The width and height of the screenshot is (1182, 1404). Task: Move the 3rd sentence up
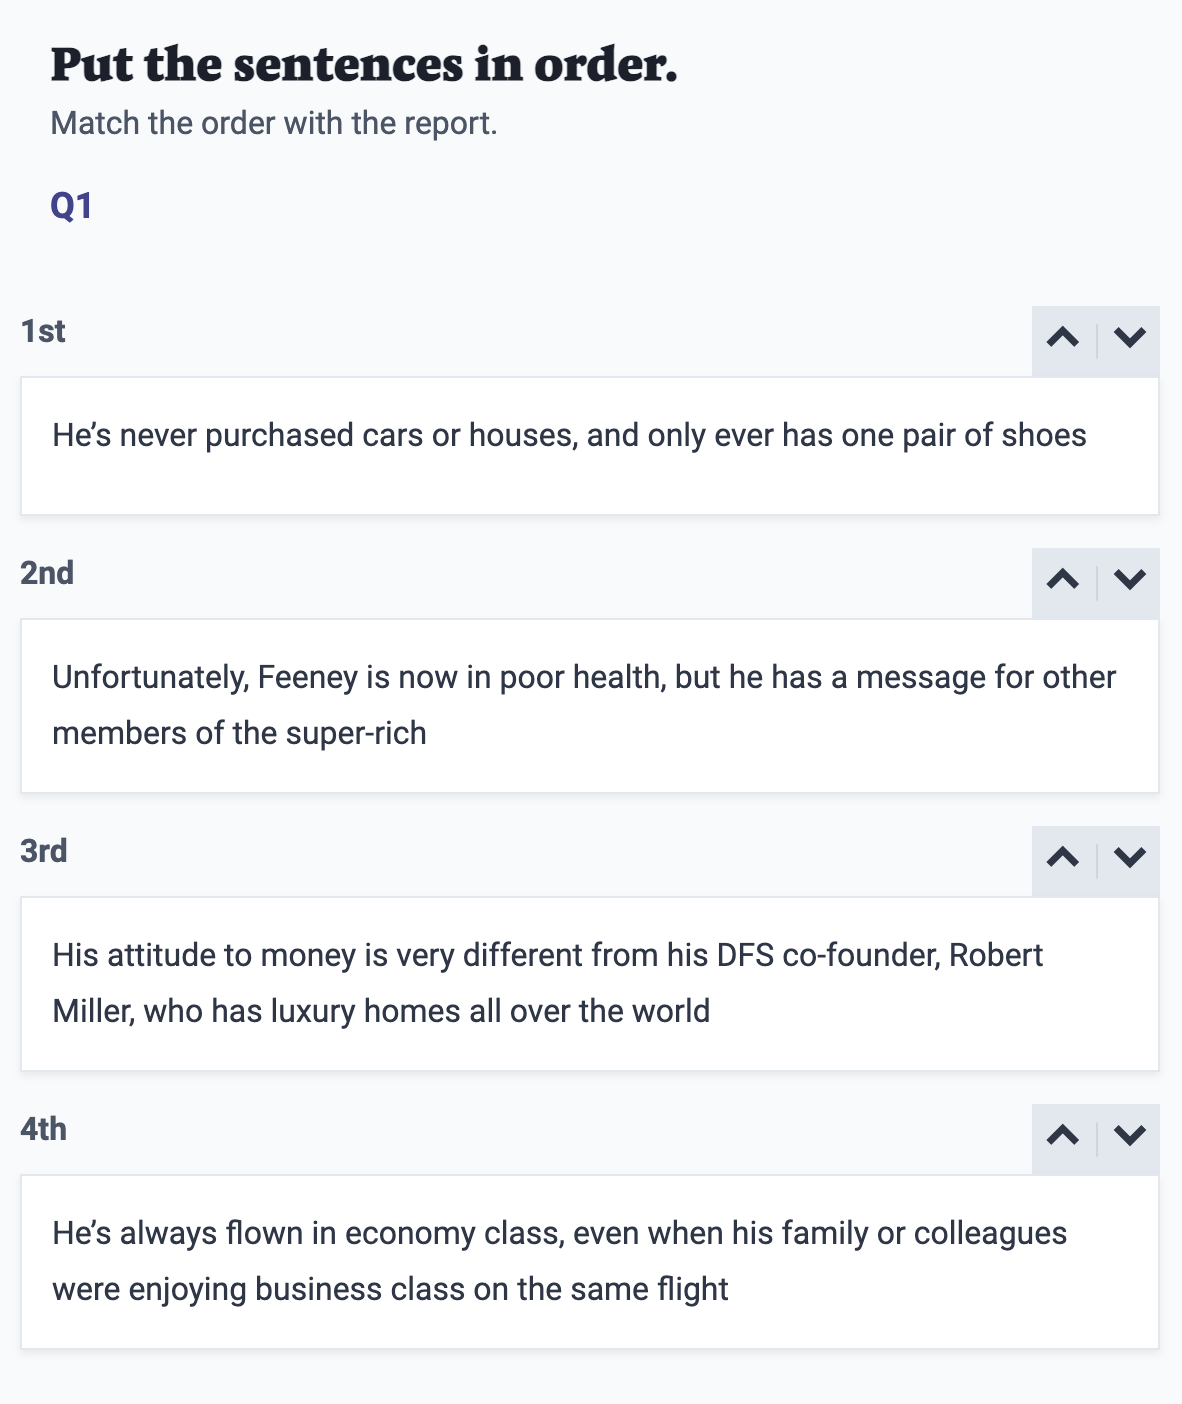[x=1063, y=858]
